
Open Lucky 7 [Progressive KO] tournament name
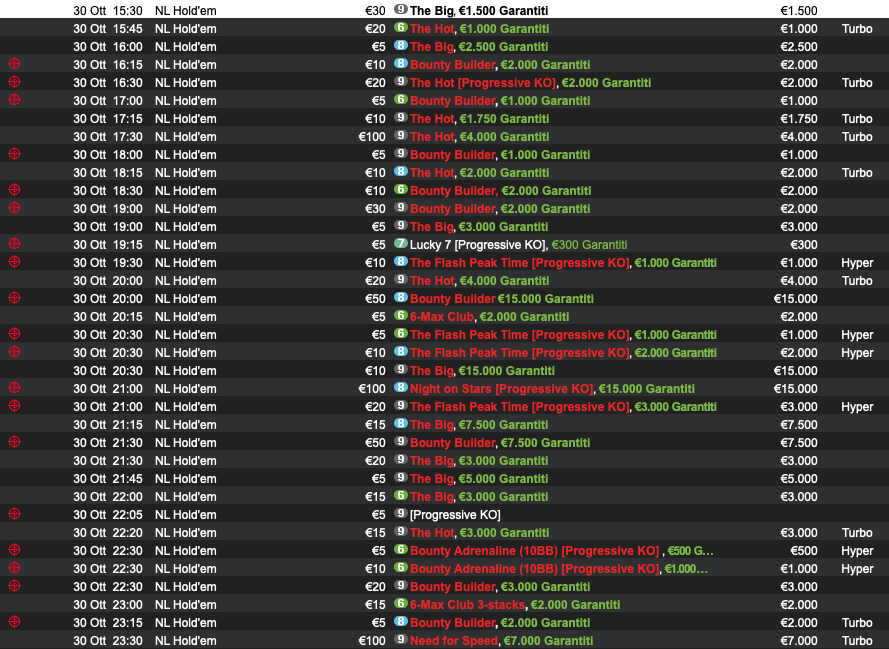(479, 245)
